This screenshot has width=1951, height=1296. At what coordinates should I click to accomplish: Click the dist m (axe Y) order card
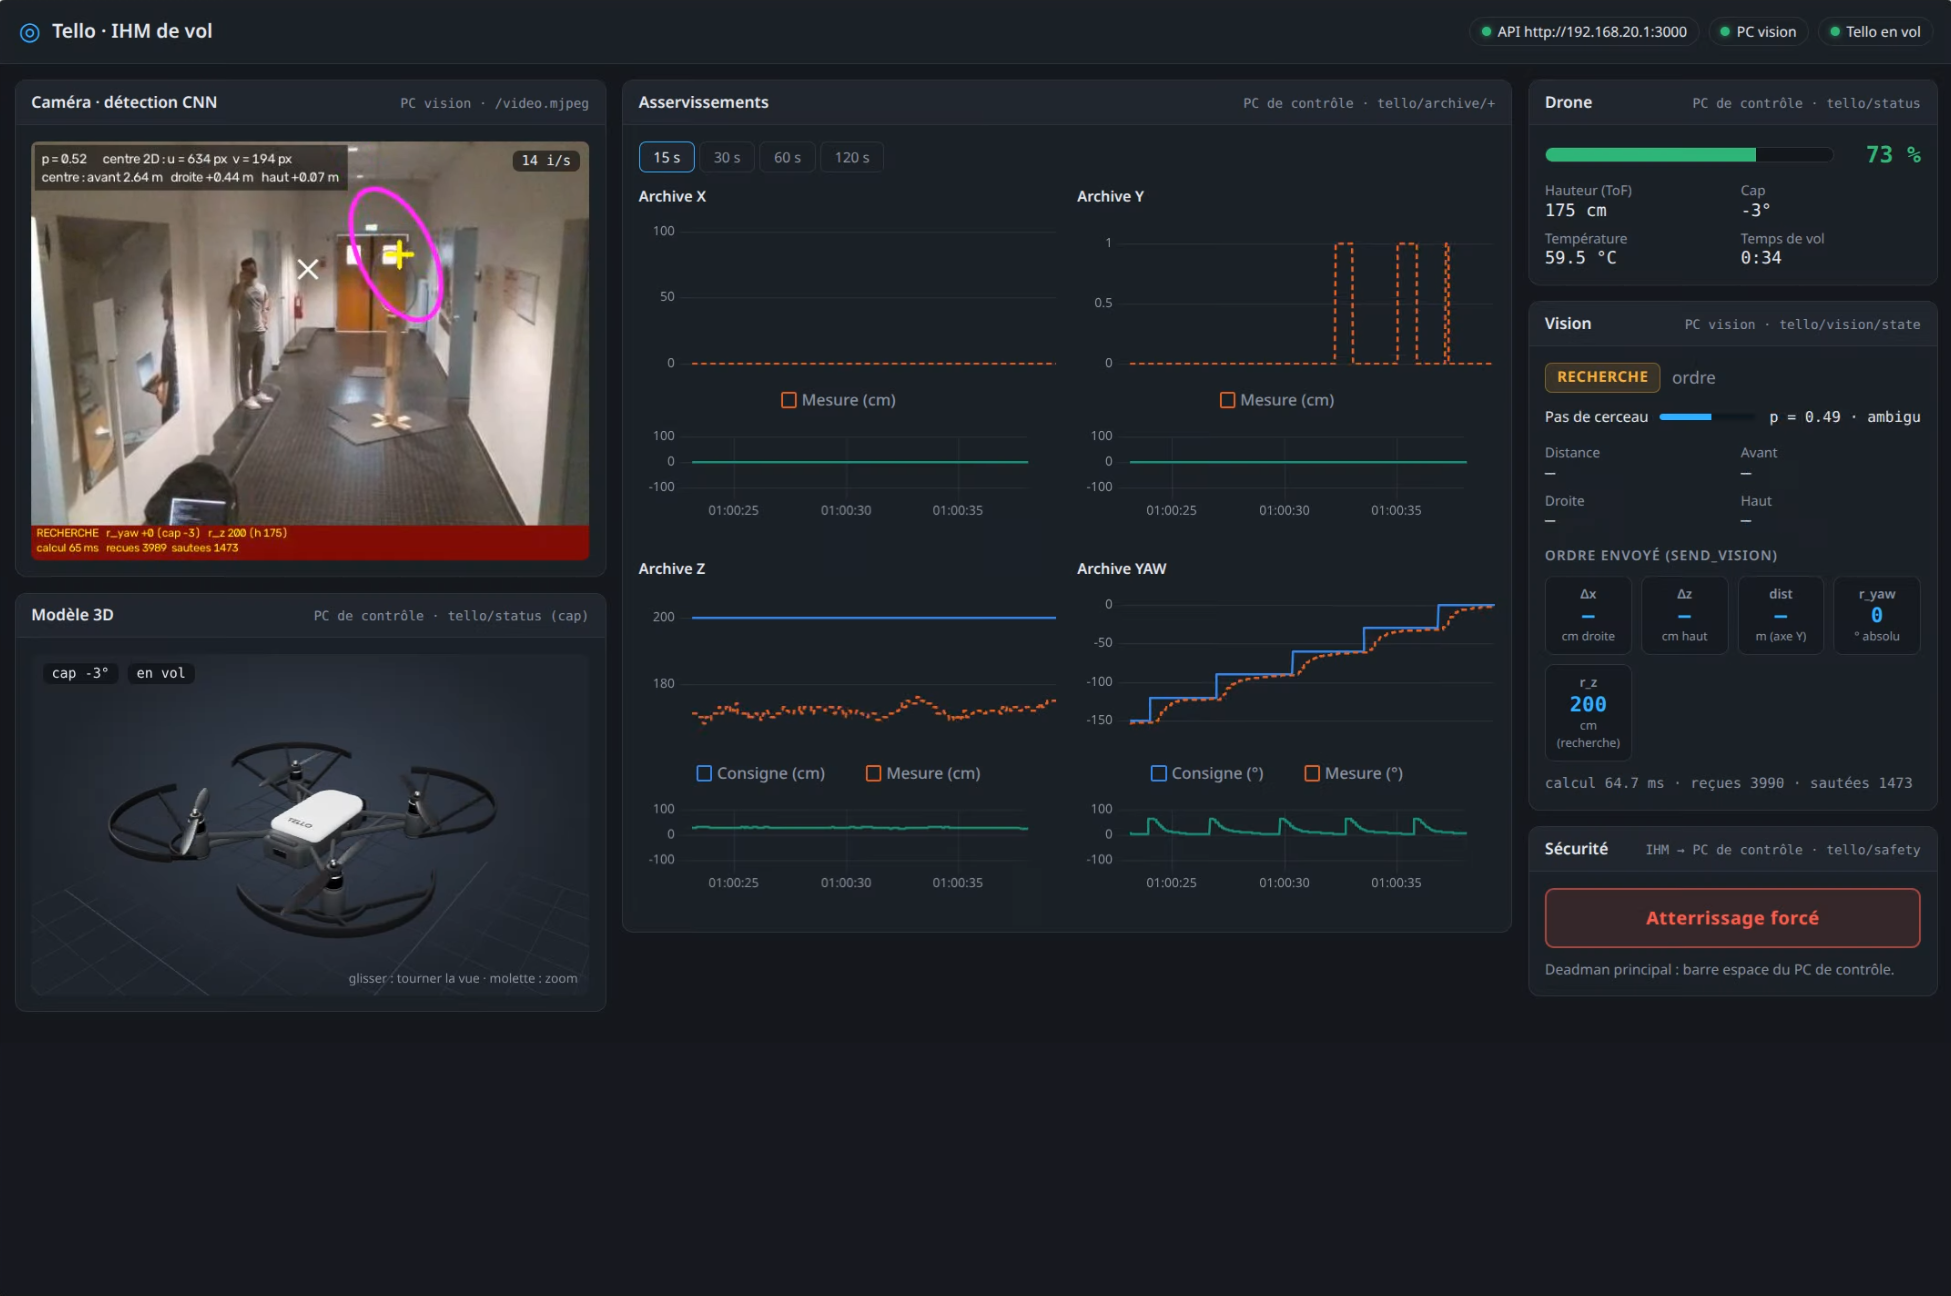[x=1781, y=615]
